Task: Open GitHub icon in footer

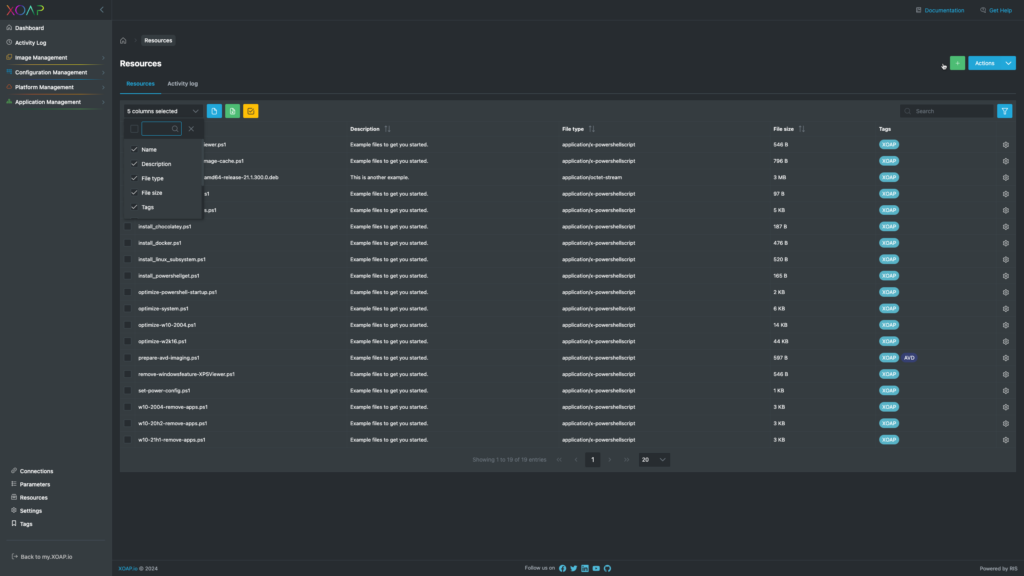Action: point(607,568)
